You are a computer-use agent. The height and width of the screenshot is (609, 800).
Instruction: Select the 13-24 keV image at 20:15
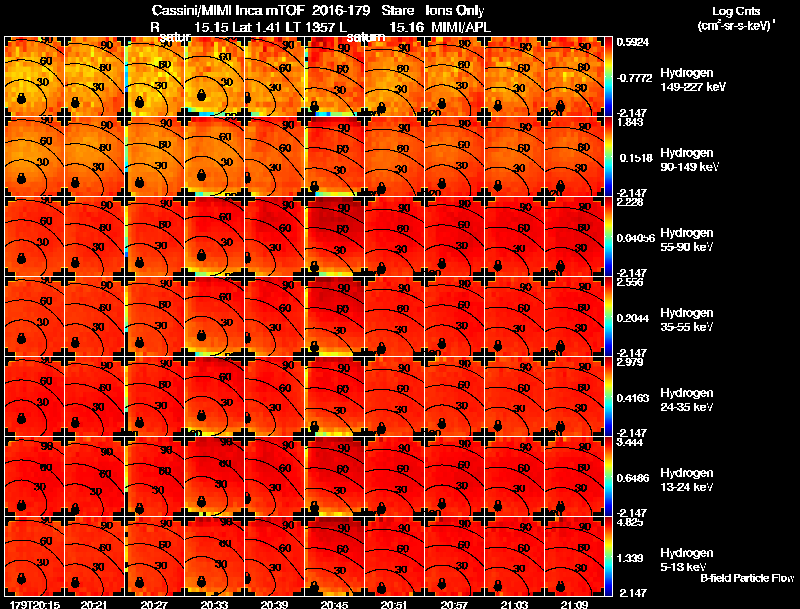(x=34, y=477)
